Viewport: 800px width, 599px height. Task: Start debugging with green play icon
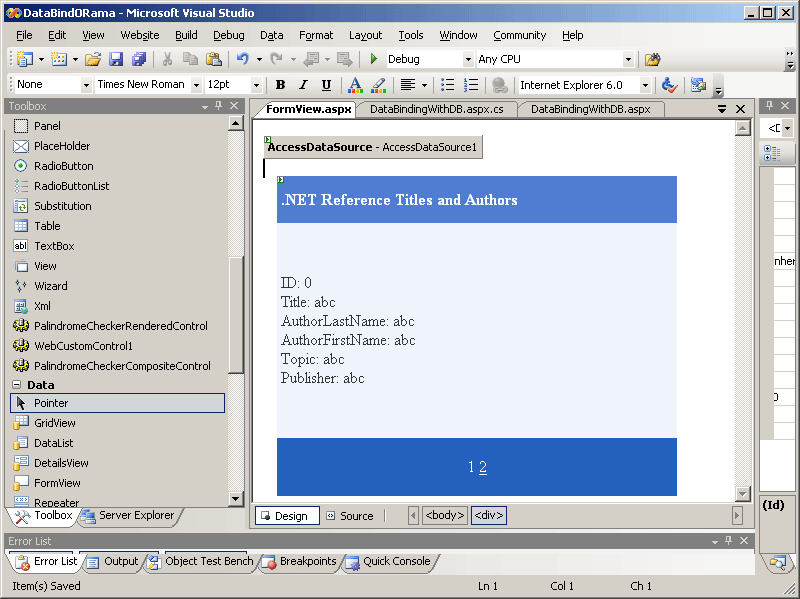[374, 60]
